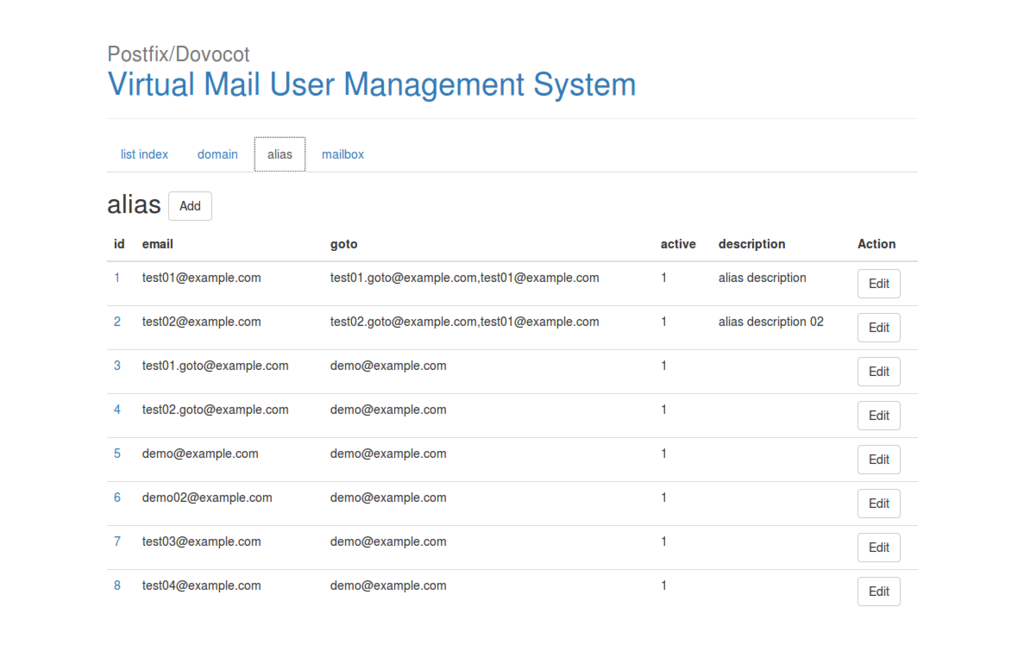Click goto value test02.goto@example.com,test01@example.com
This screenshot has height=645, width=1024.
(x=464, y=322)
